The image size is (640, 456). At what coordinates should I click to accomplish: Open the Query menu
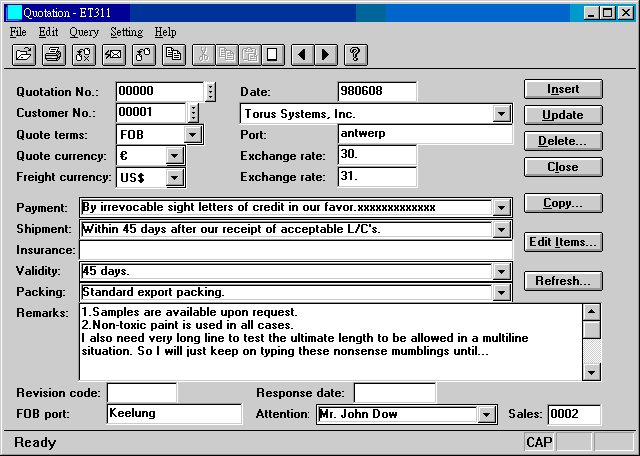(x=84, y=32)
